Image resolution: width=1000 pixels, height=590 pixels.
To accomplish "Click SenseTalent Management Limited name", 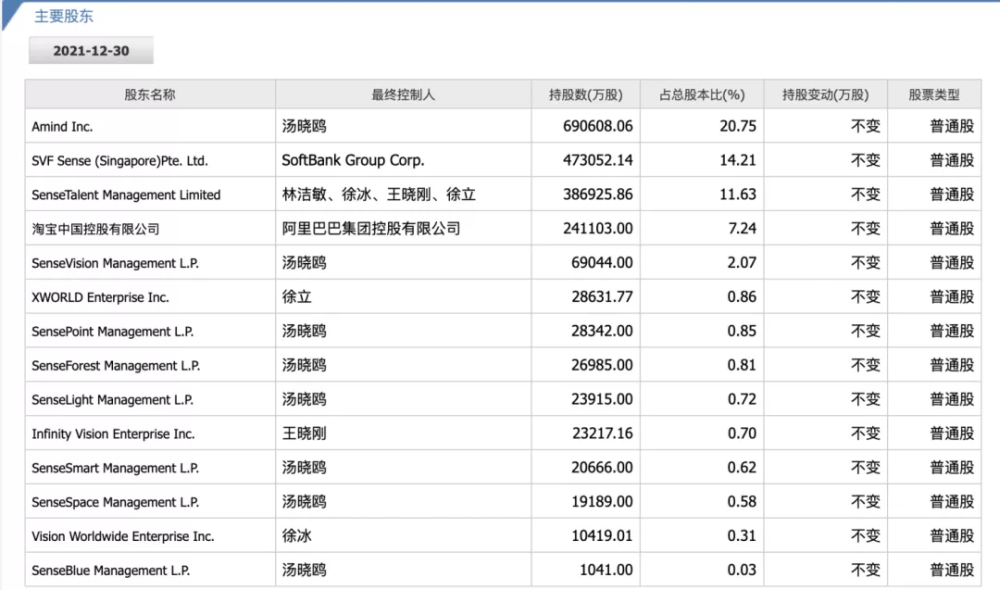I will [126, 195].
